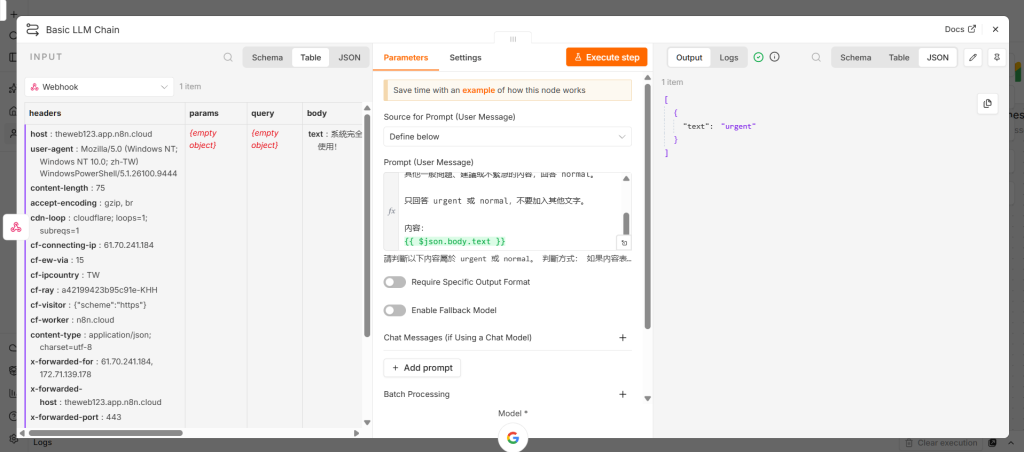Screen dimensions: 1024x452
Task: Click the Basic LLM Chain node icon
Action: click(32, 29)
